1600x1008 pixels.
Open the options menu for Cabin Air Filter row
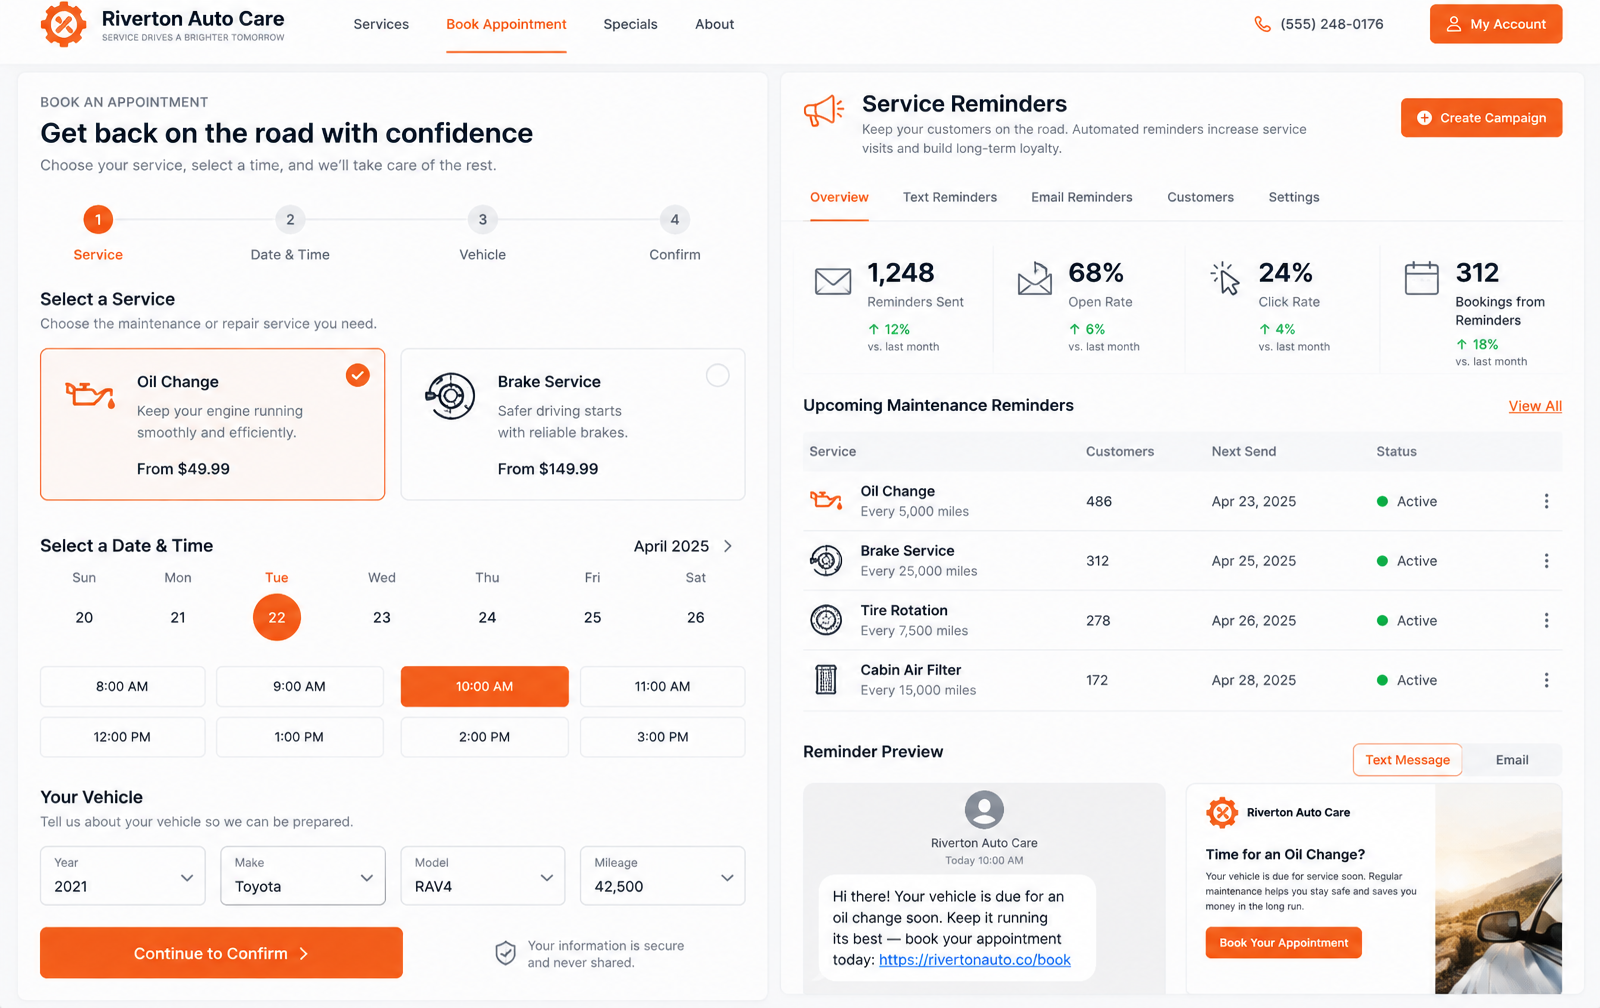[x=1546, y=680]
